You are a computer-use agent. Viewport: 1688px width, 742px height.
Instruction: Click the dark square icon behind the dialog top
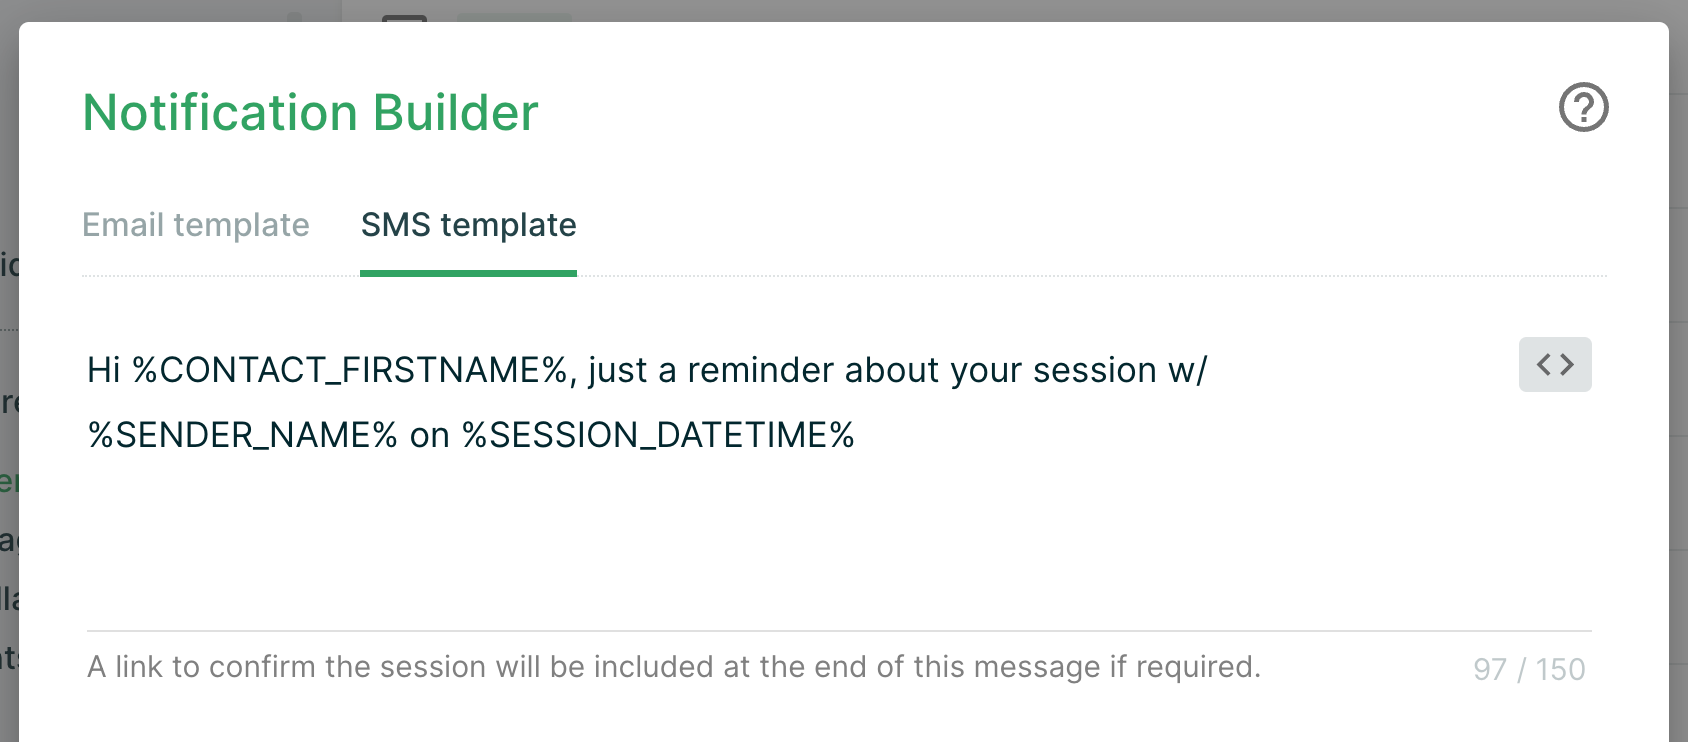click(x=405, y=17)
